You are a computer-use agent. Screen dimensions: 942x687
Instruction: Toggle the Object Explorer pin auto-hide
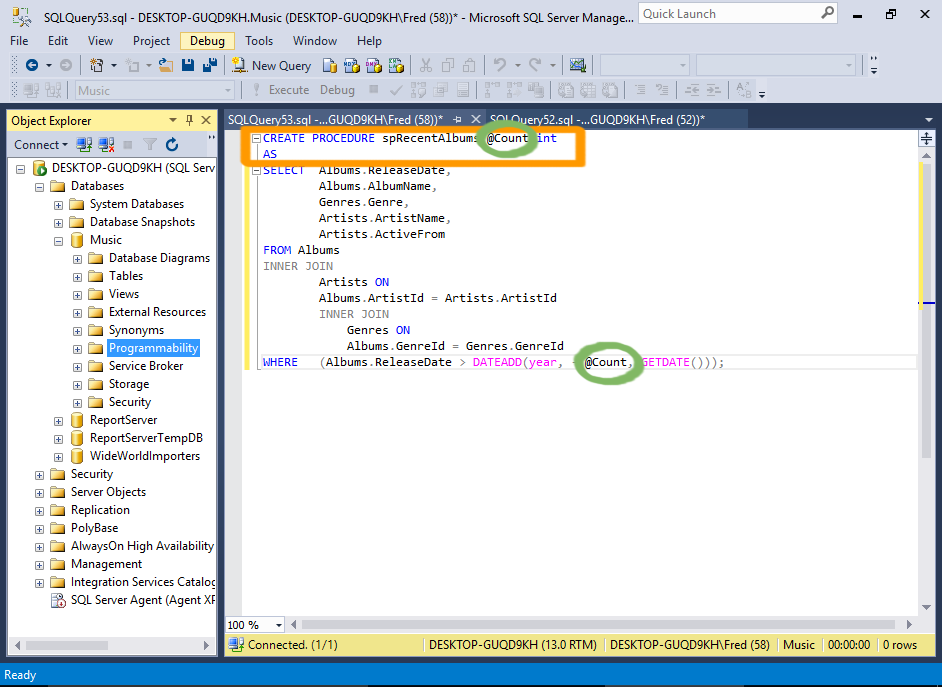(189, 120)
